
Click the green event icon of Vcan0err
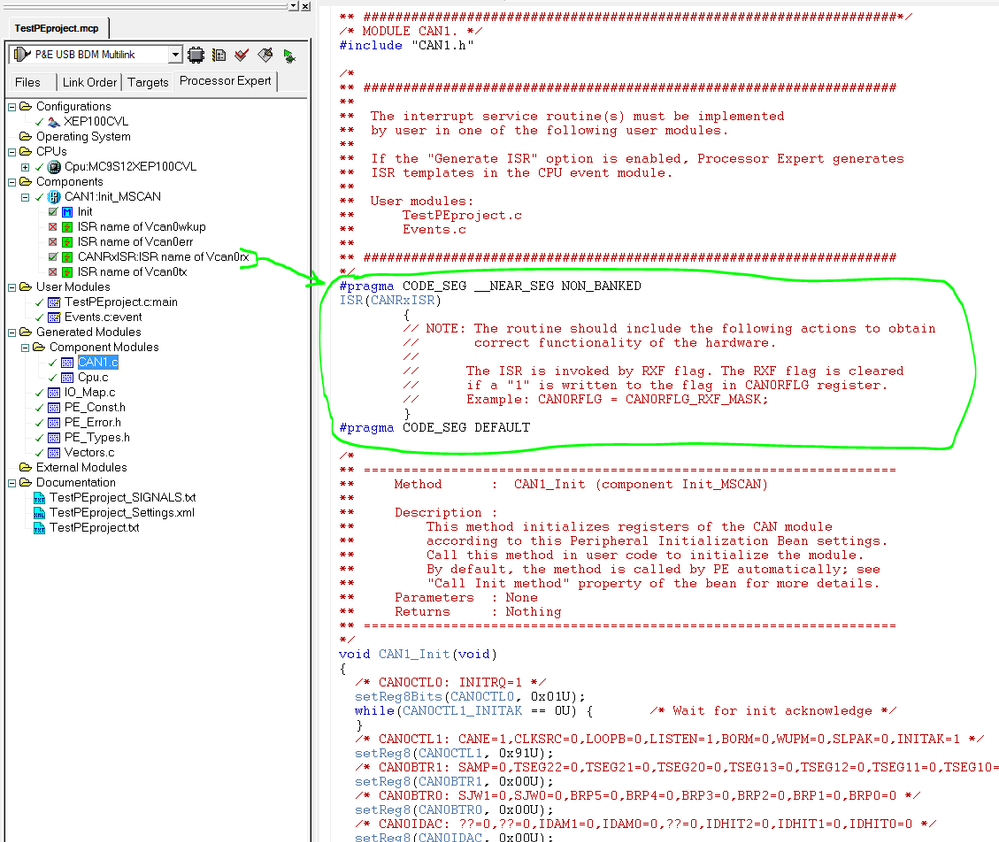click(x=67, y=242)
